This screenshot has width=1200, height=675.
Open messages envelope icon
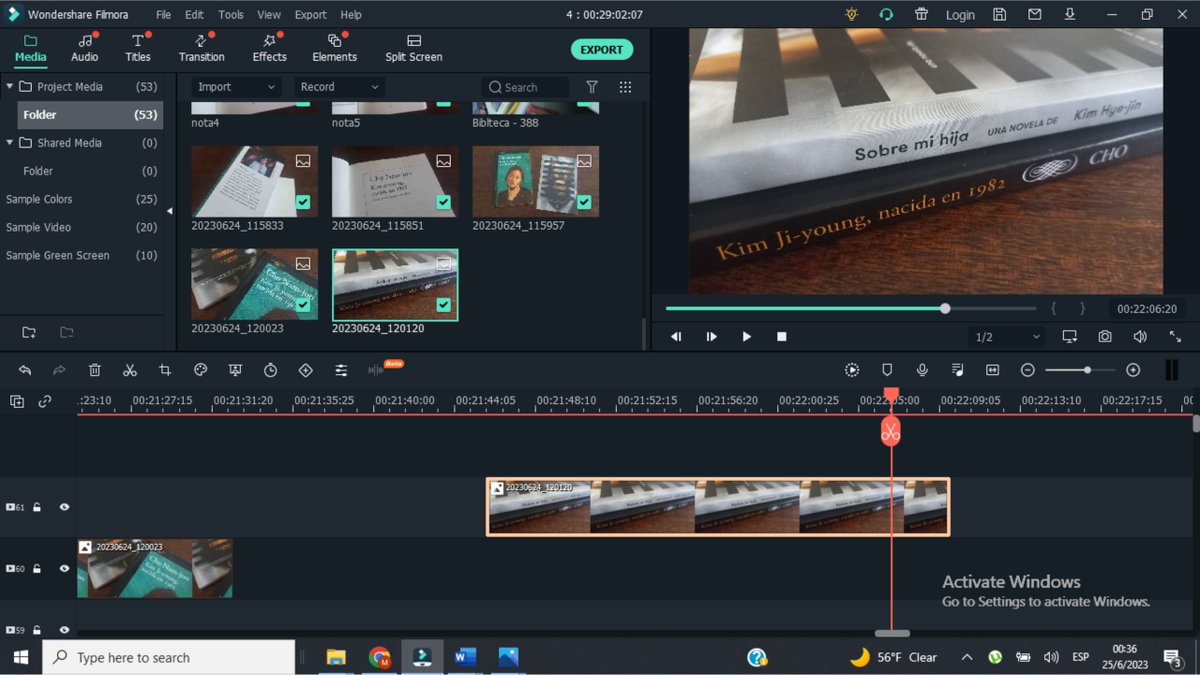coord(1034,14)
